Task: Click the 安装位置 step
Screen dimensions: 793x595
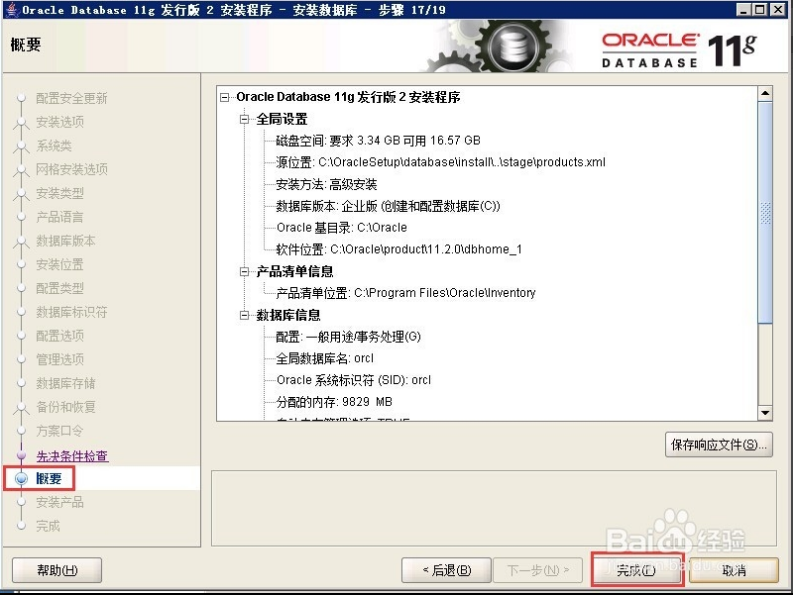Action: tap(60, 264)
